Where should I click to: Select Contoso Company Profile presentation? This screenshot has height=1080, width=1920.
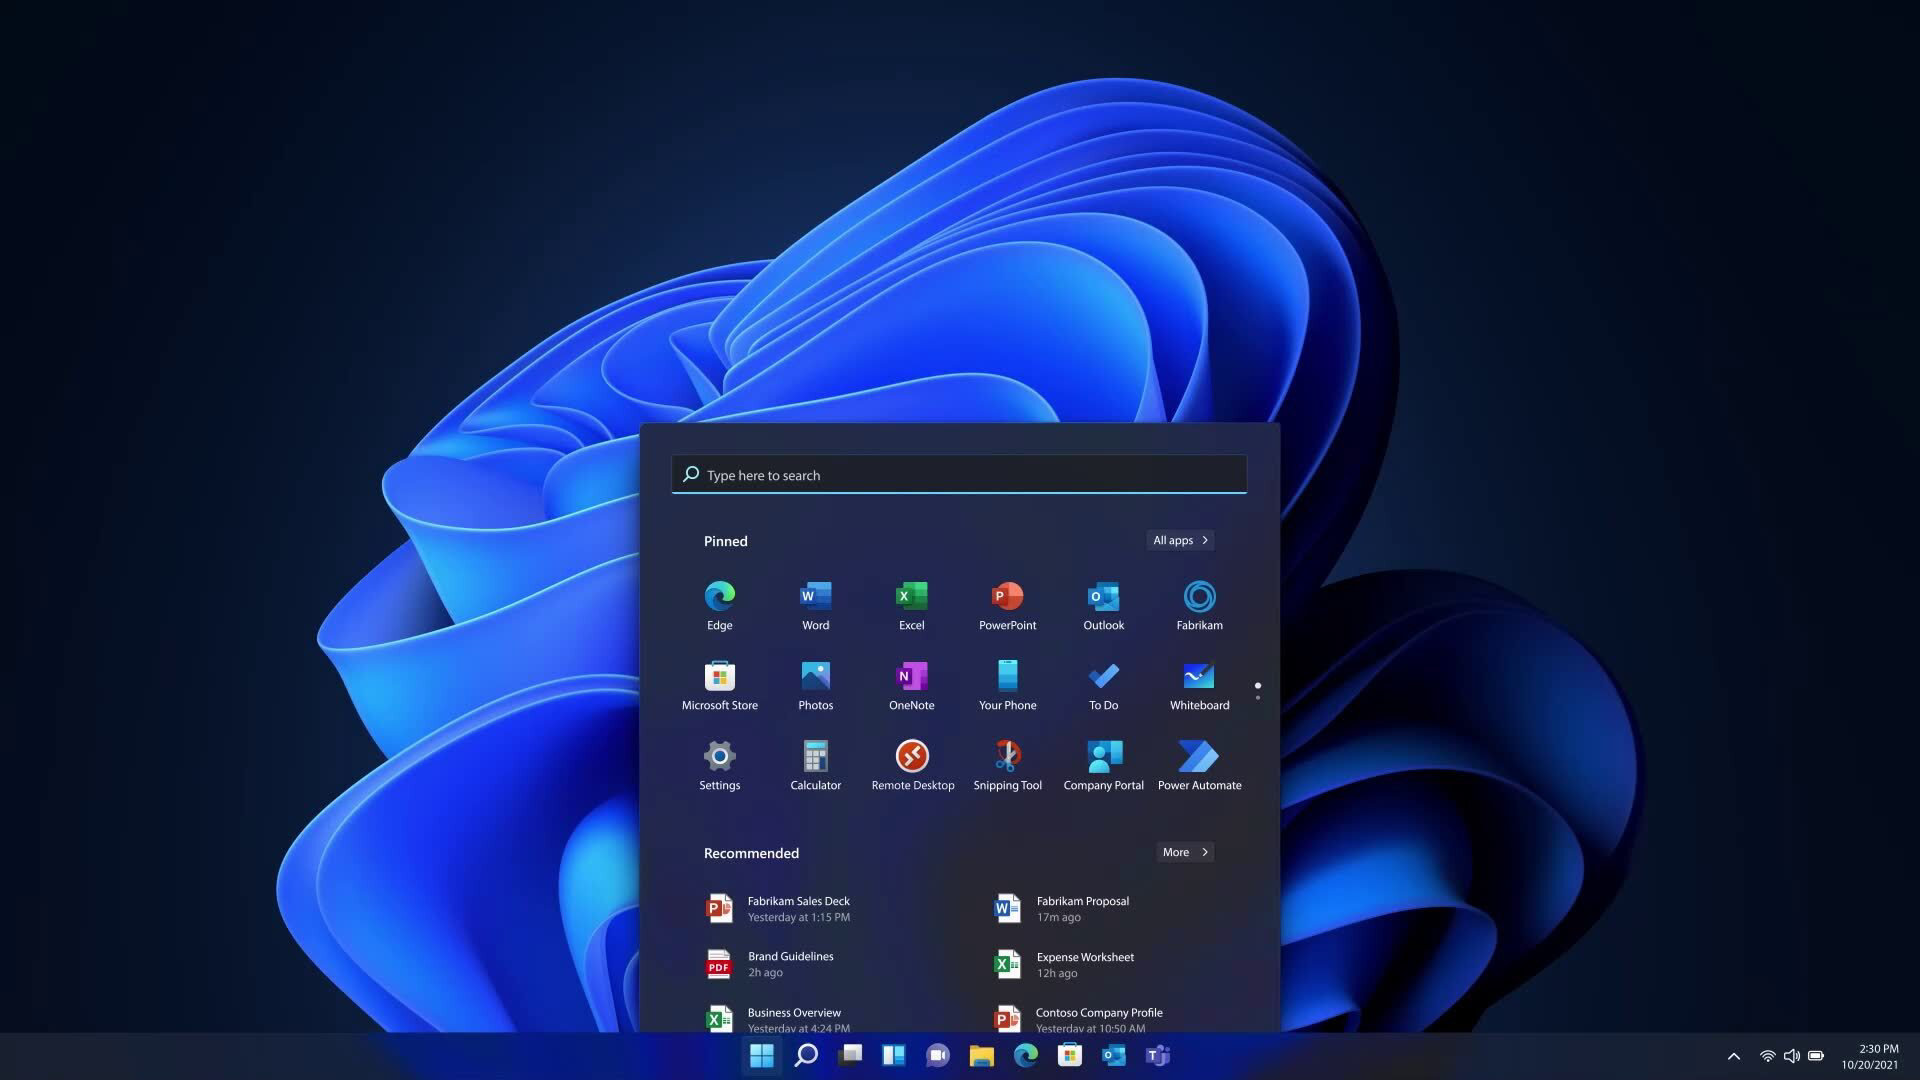[x=1098, y=1019]
